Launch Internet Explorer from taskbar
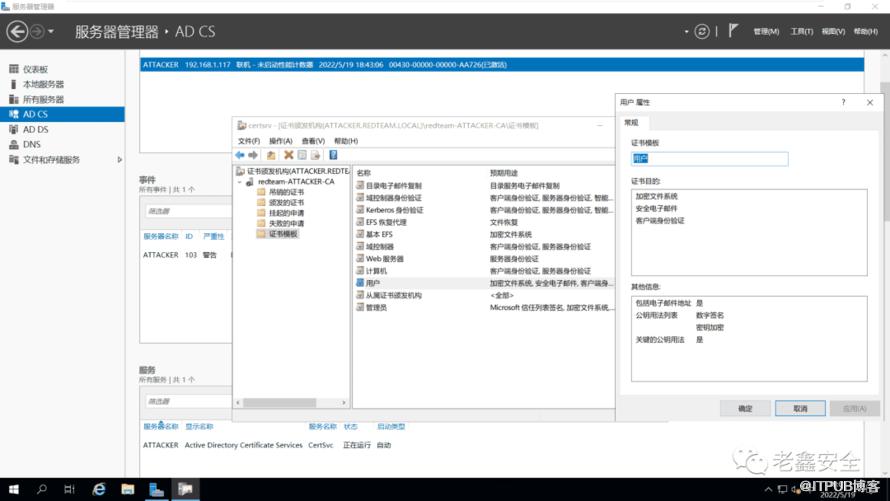890x501 pixels. [99, 489]
